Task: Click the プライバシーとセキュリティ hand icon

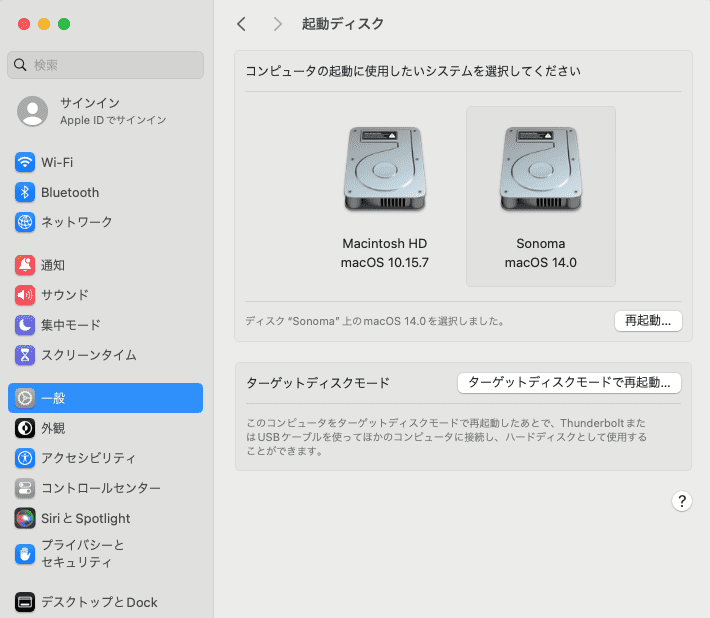Action: click(25, 553)
